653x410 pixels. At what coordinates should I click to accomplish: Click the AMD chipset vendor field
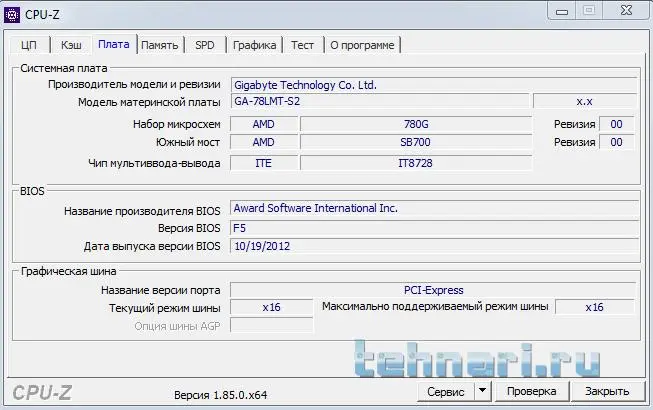pyautogui.click(x=264, y=124)
